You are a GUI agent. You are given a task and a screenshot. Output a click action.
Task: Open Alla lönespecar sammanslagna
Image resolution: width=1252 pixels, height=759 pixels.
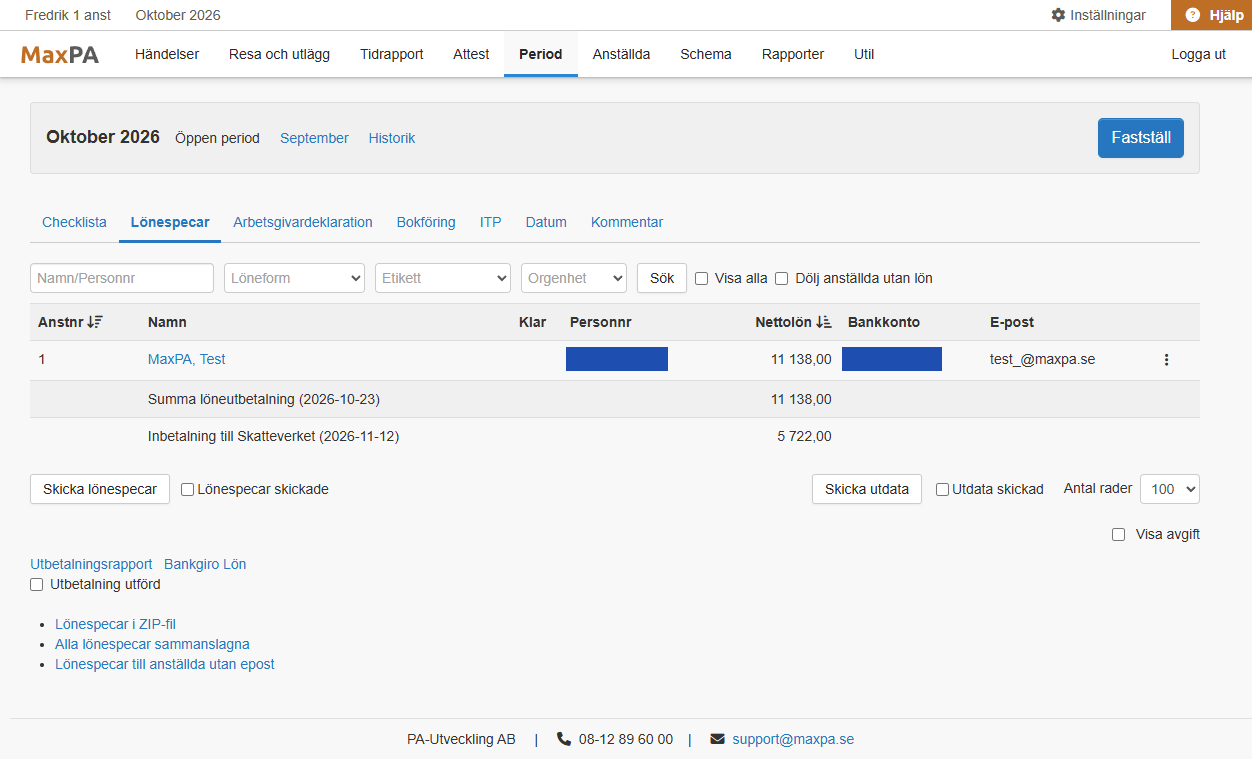pyautogui.click(x=152, y=645)
